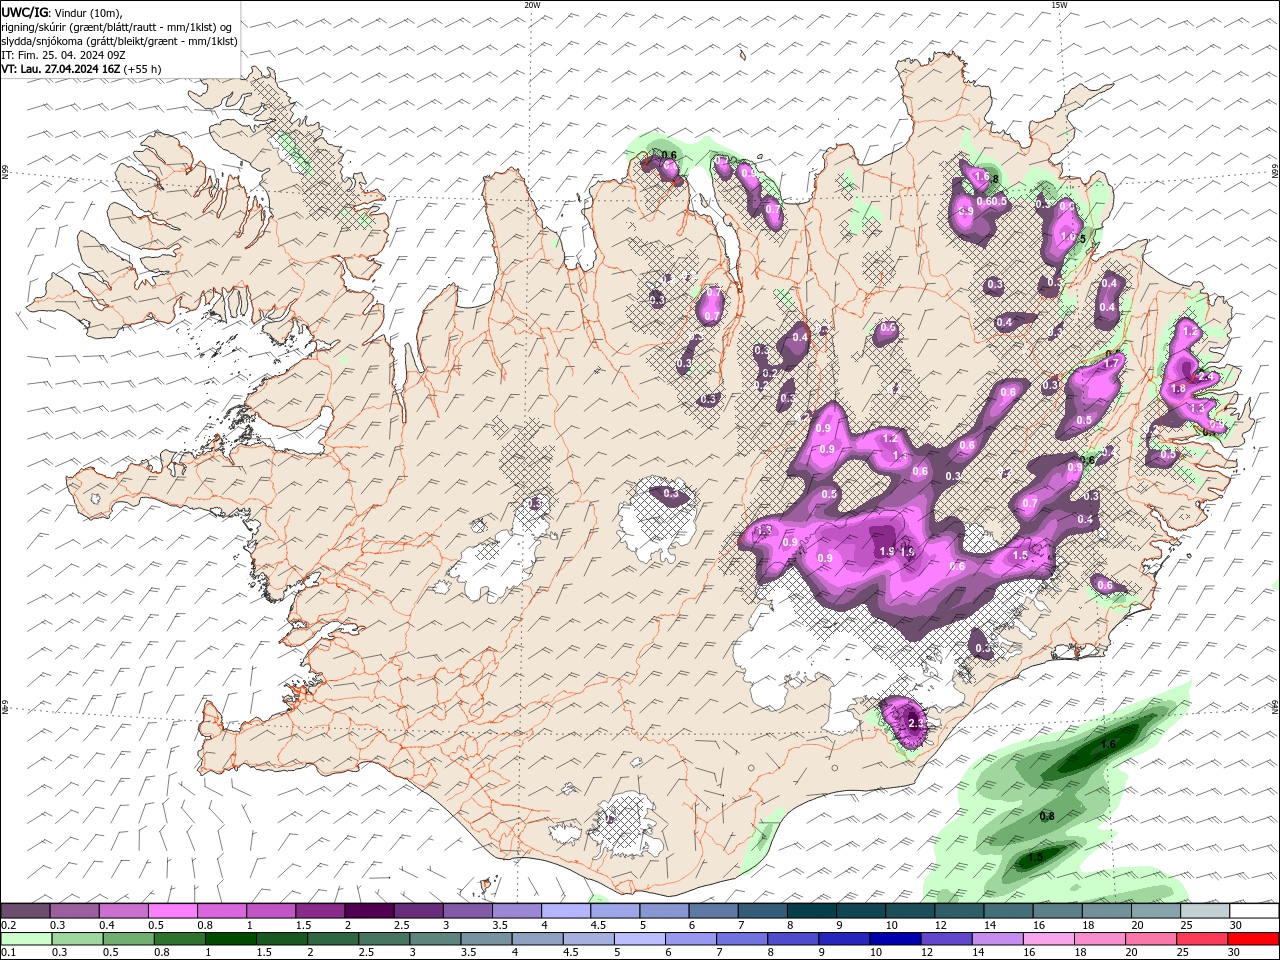Select the dark purple 2 mm snow legend swatch
1280x960 pixels.
pyautogui.click(x=369, y=911)
